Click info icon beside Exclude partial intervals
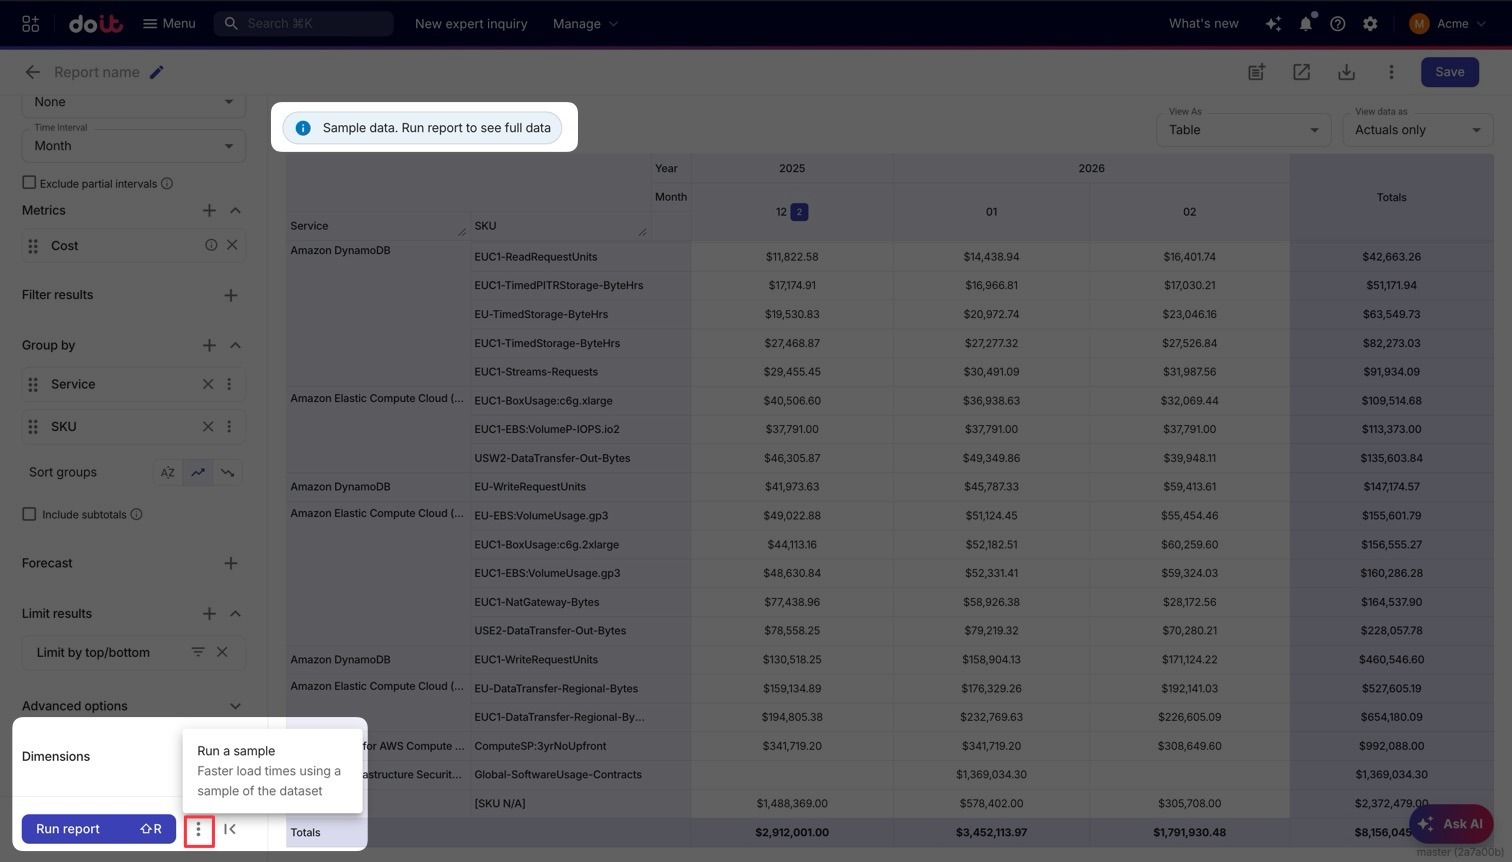 click(x=167, y=183)
